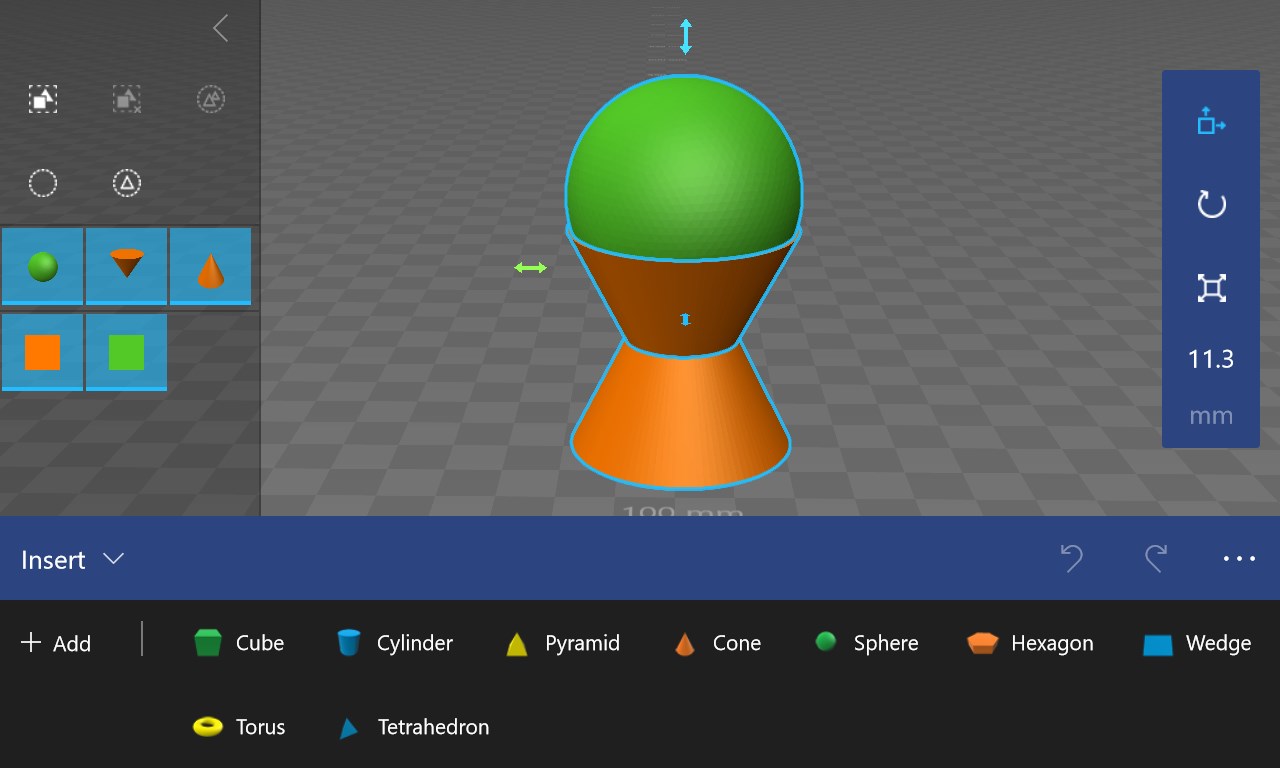Collapse the left panel with the chevron

pos(220,28)
